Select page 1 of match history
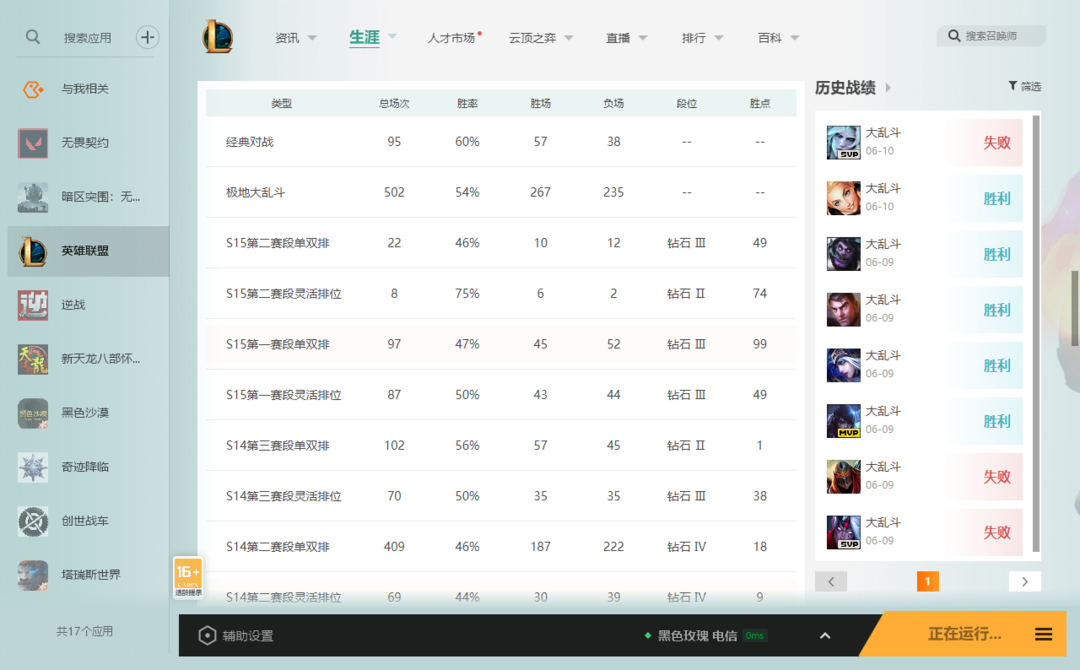This screenshot has height=670, width=1080. (x=928, y=581)
